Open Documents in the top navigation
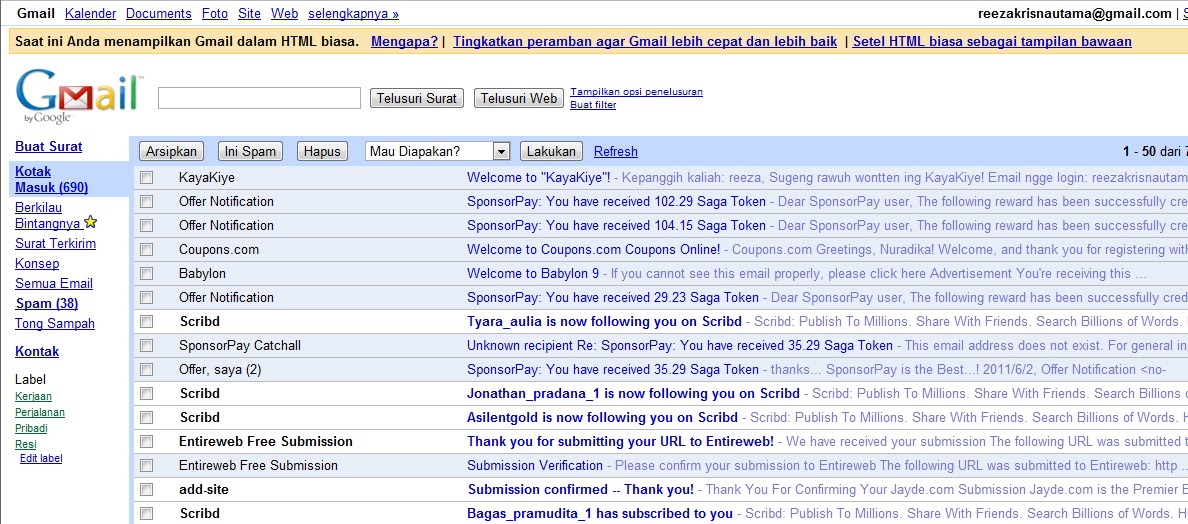The width and height of the screenshot is (1188, 524). click(158, 14)
